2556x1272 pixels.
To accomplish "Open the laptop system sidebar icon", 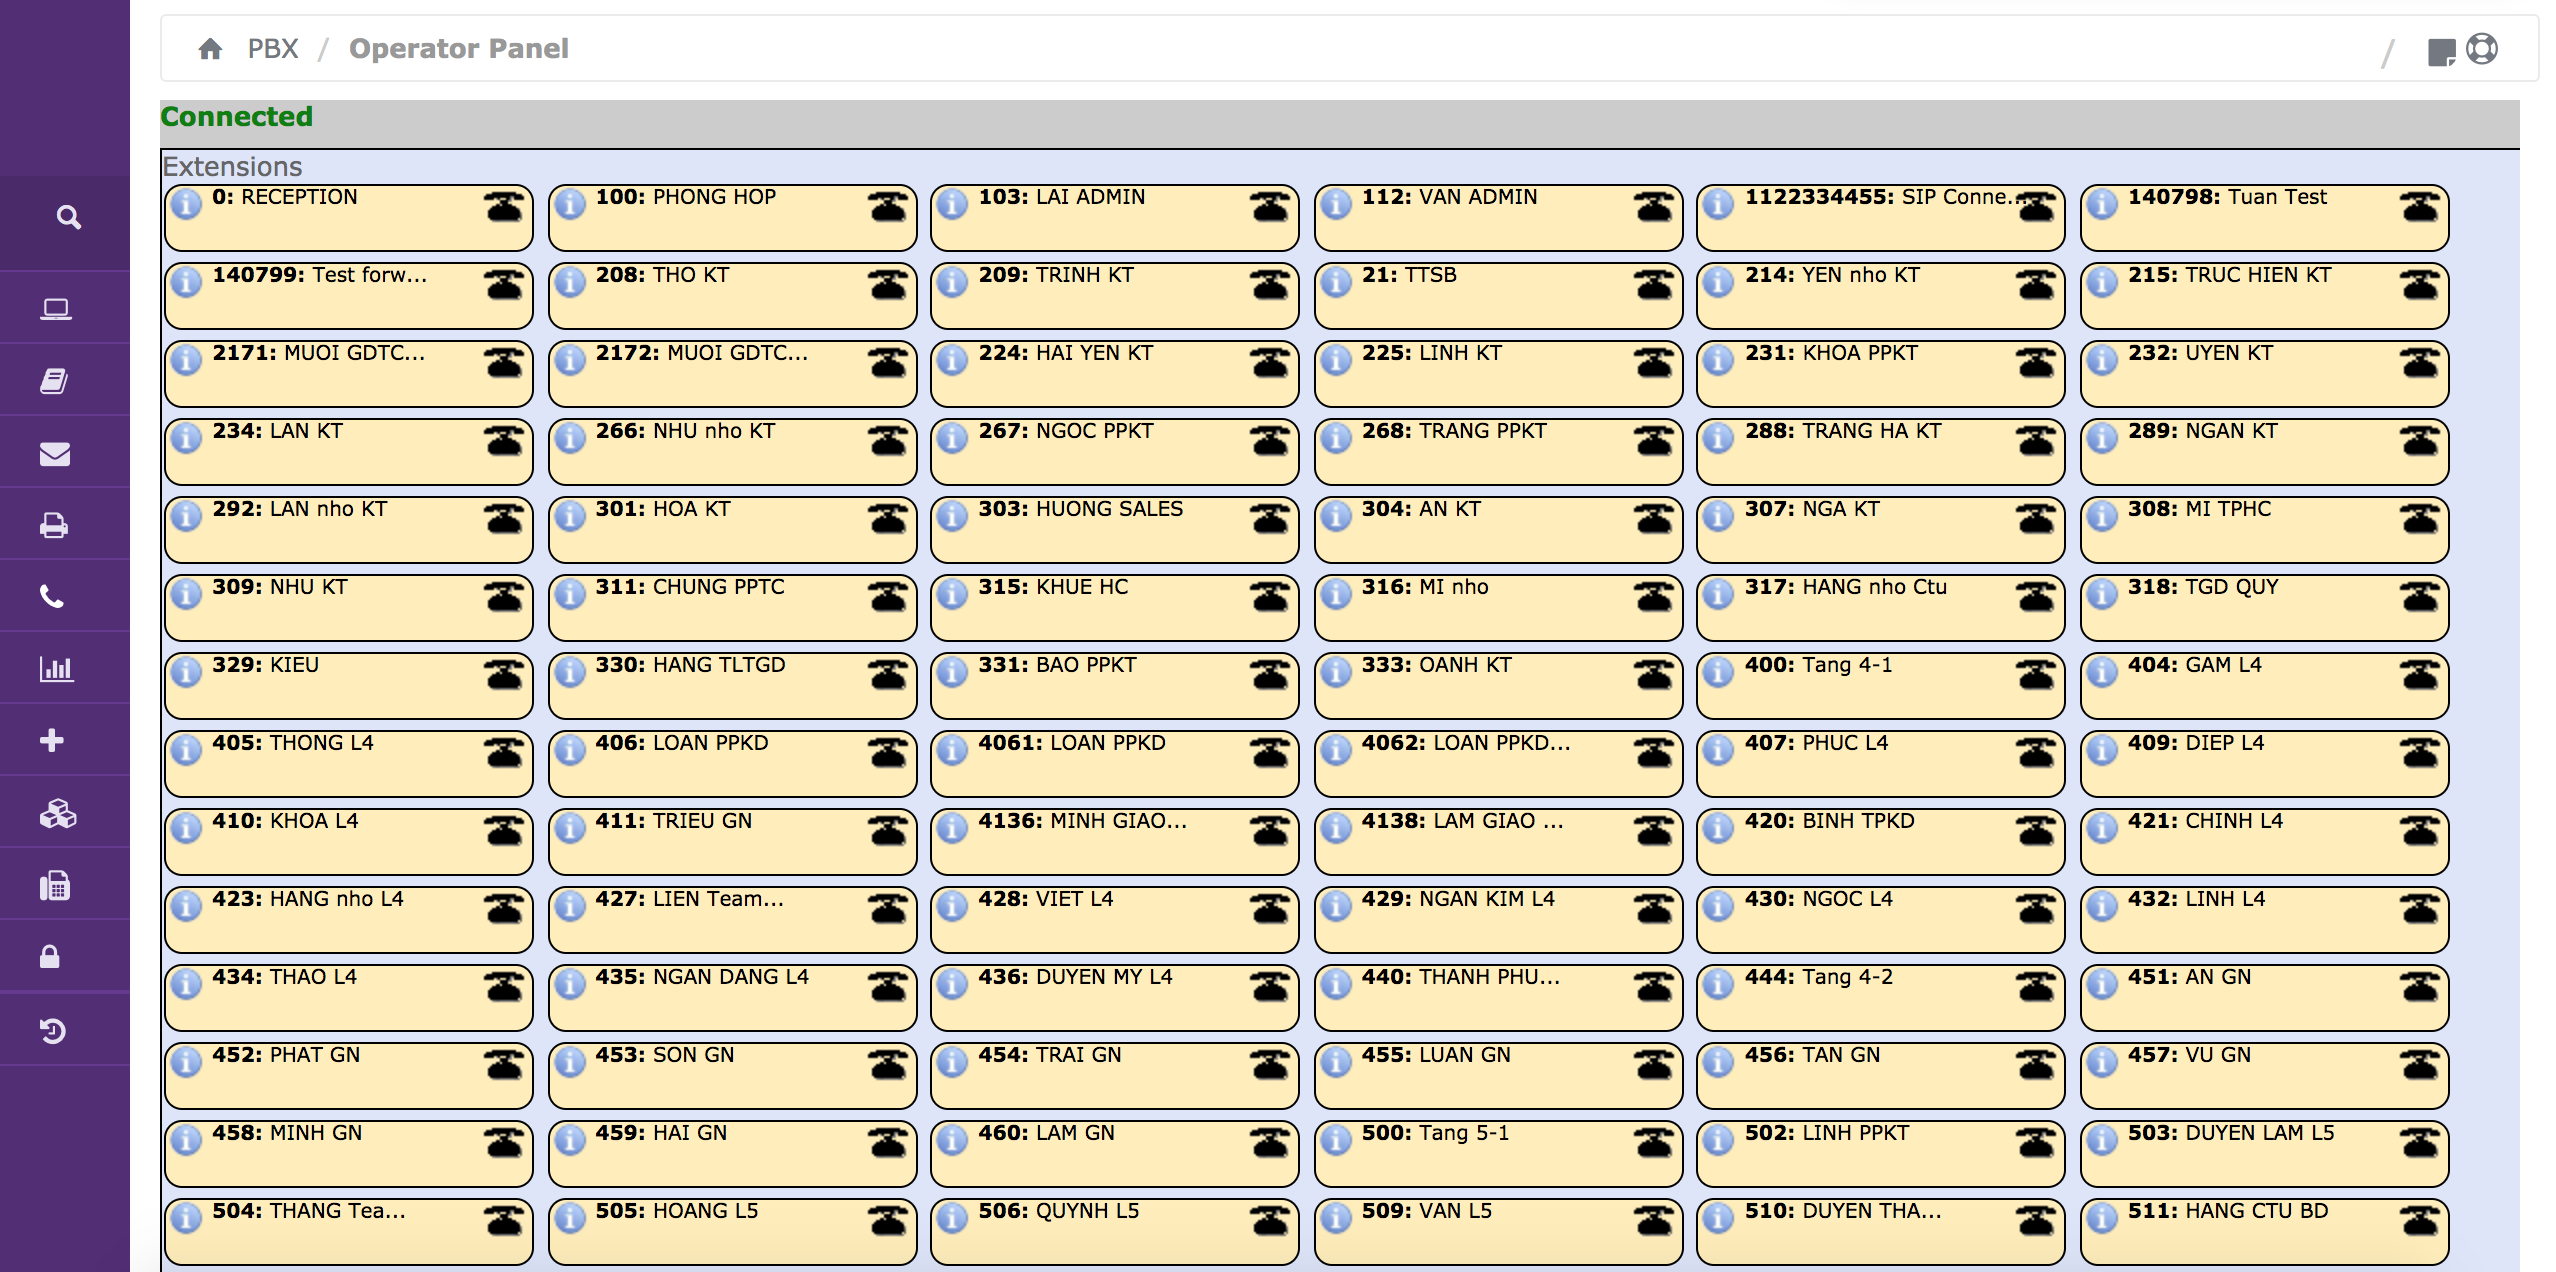I will pos(55,309).
